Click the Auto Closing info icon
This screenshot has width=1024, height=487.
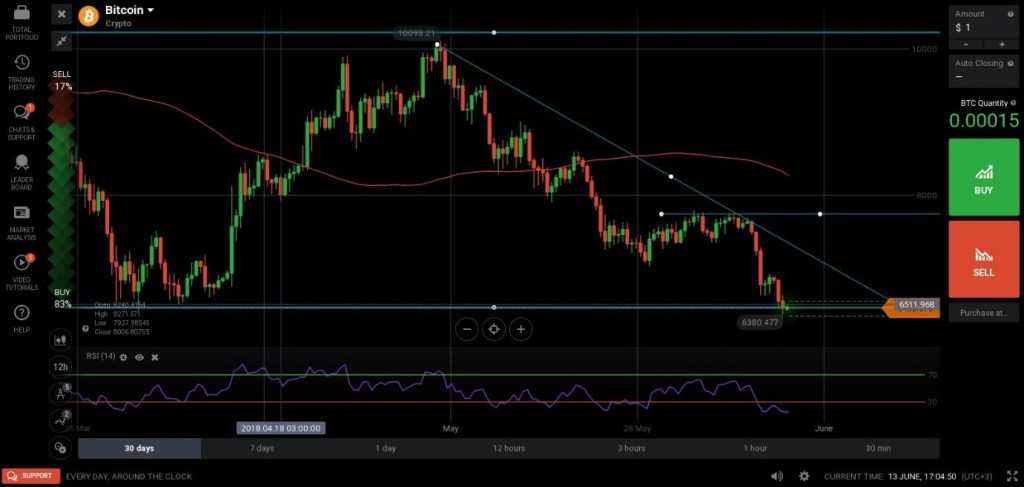pos(1012,63)
